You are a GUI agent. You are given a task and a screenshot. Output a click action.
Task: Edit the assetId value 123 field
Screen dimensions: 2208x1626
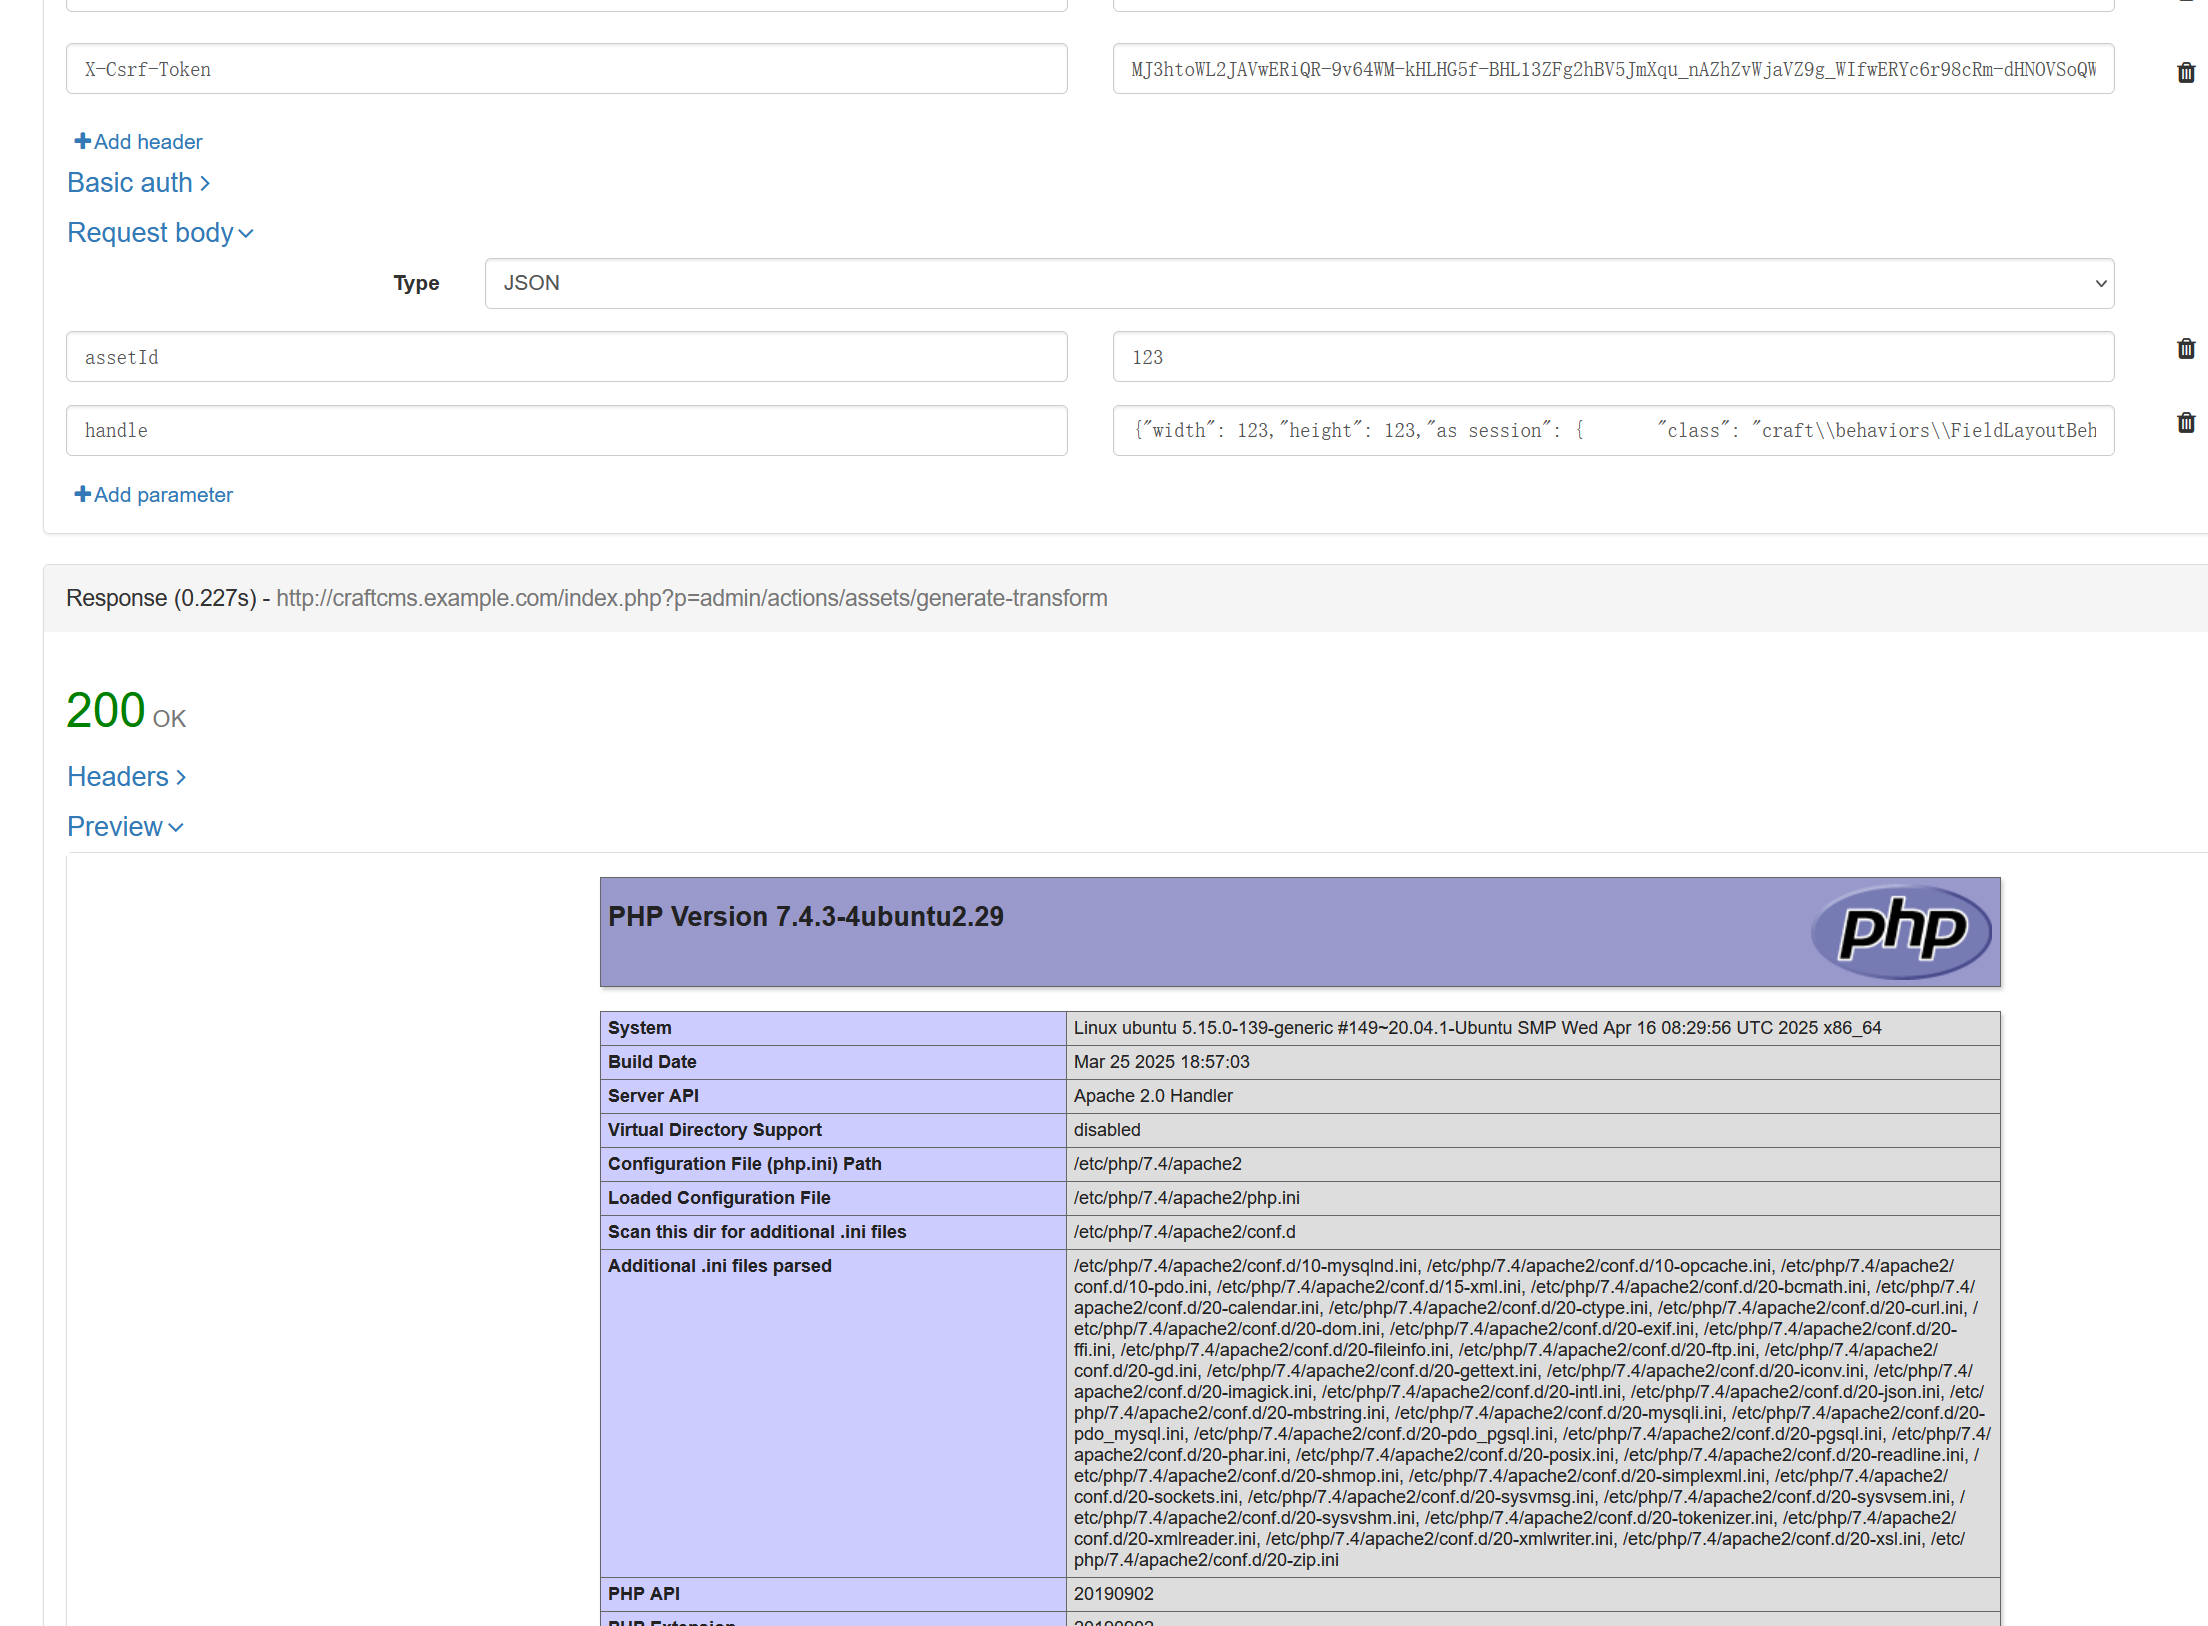point(1613,357)
